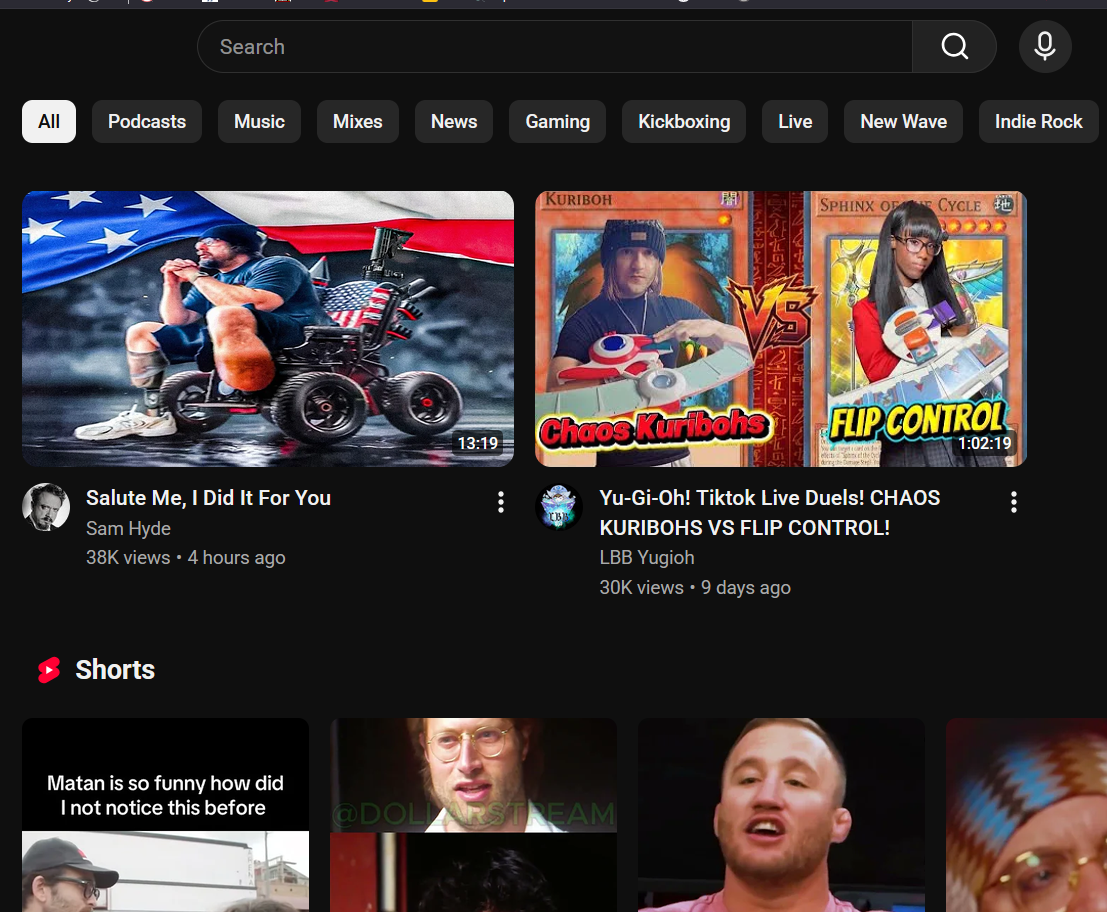Viewport: 1107px width, 912px height.
Task: Select the Podcasts filter chip
Action: pos(147,121)
